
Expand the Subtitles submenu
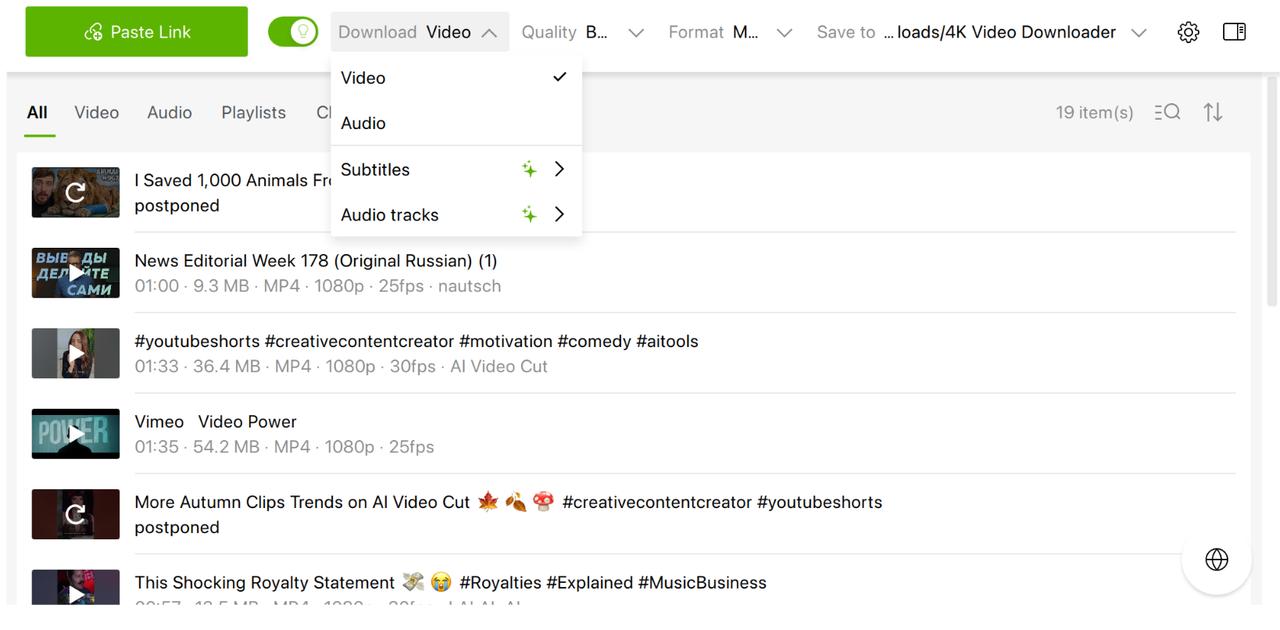(455, 169)
